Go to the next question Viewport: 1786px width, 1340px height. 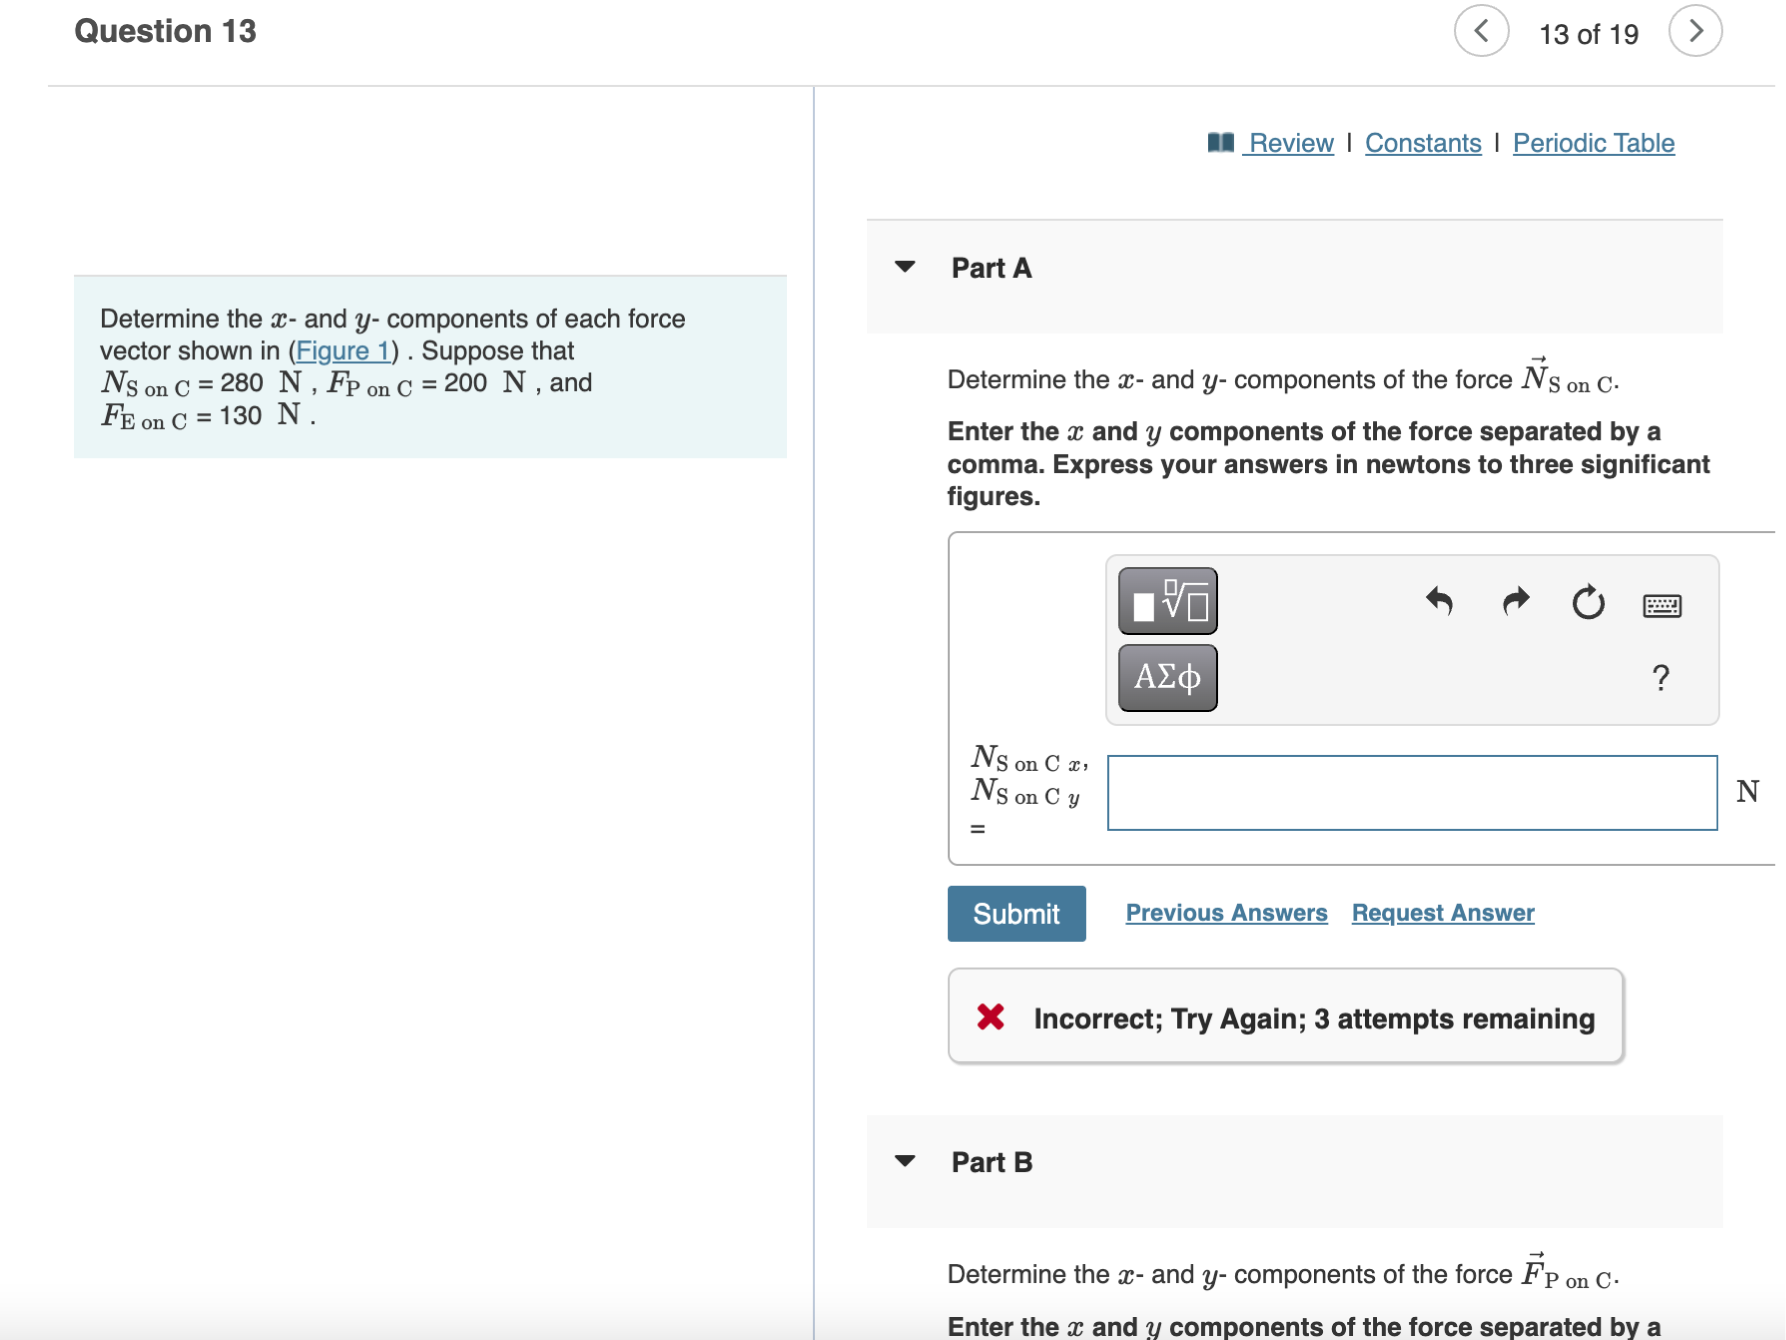click(x=1696, y=30)
